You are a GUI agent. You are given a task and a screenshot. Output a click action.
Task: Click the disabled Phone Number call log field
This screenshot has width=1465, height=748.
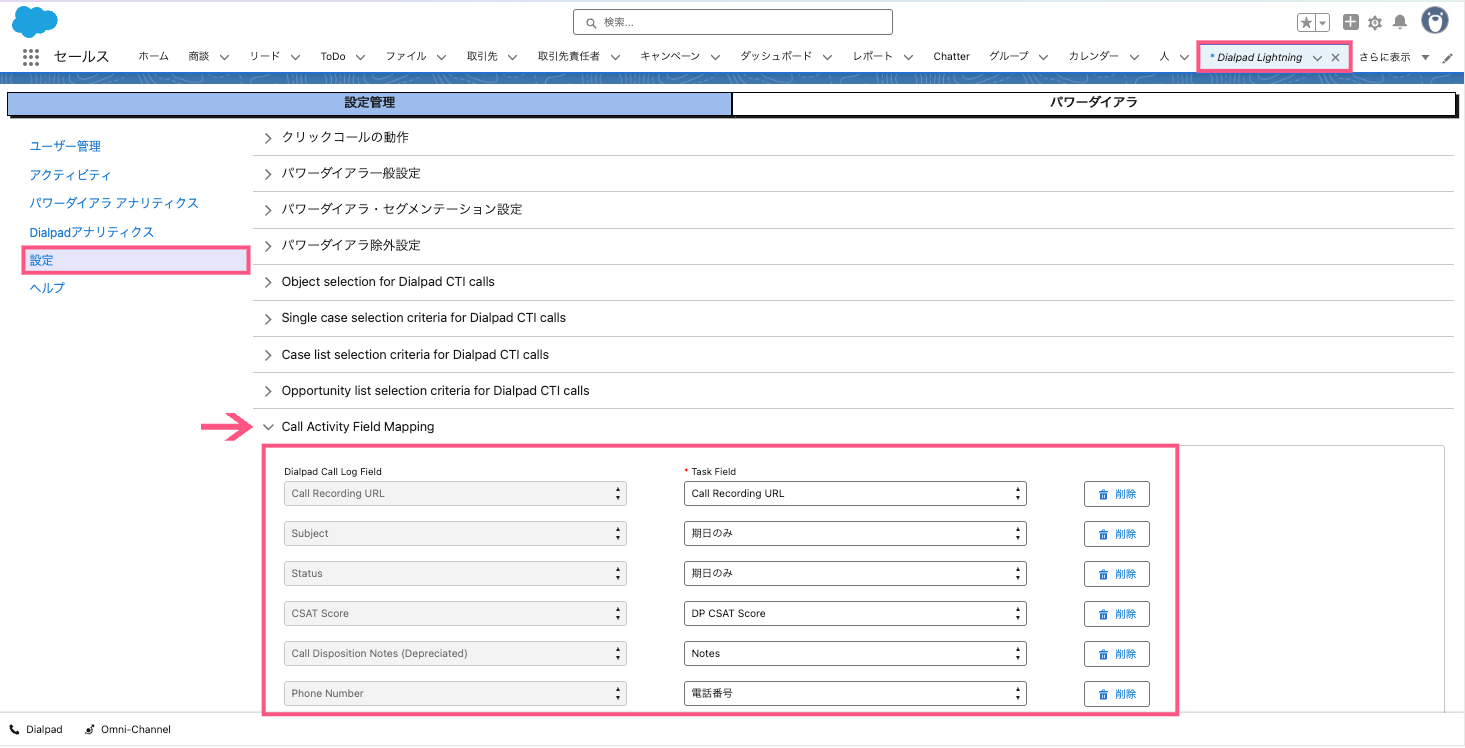pos(455,694)
